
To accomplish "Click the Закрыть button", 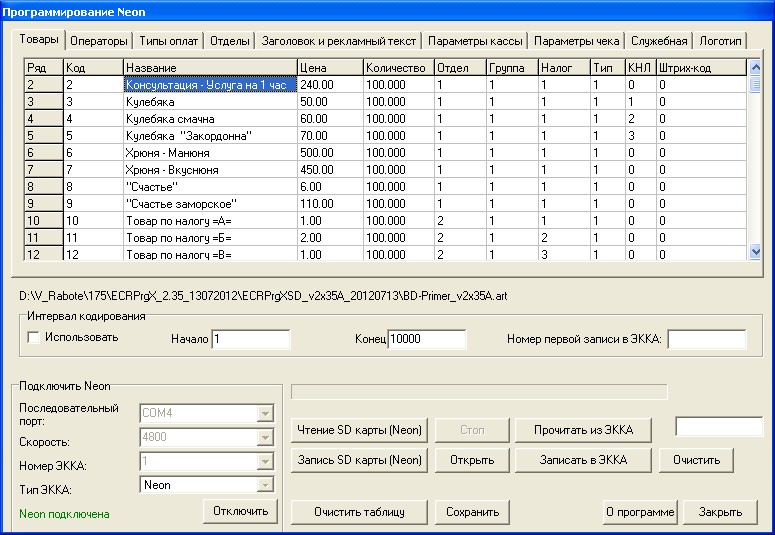I will point(720,512).
